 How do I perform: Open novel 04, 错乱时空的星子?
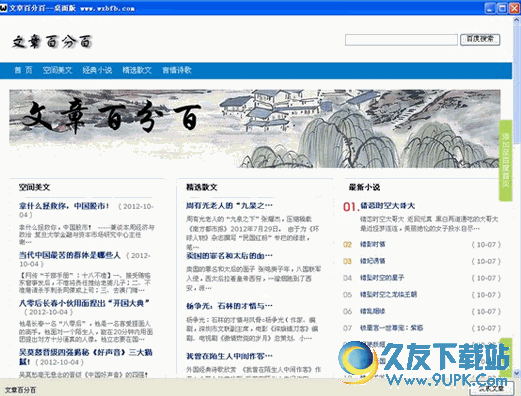pos(382,278)
